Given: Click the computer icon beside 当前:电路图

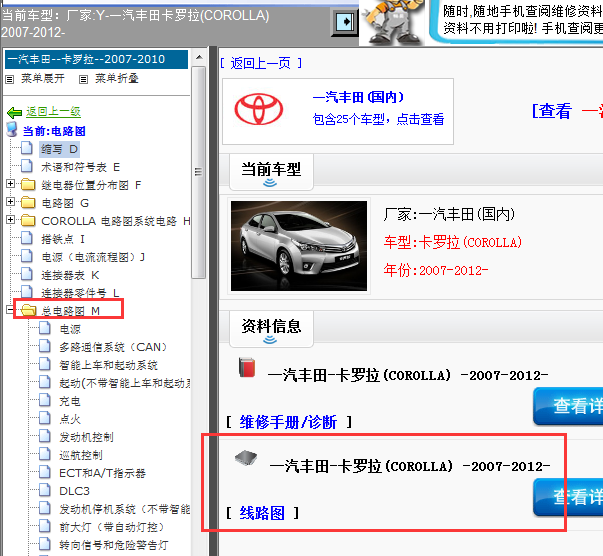Looking at the screenshot, I should pyautogui.click(x=12, y=130).
